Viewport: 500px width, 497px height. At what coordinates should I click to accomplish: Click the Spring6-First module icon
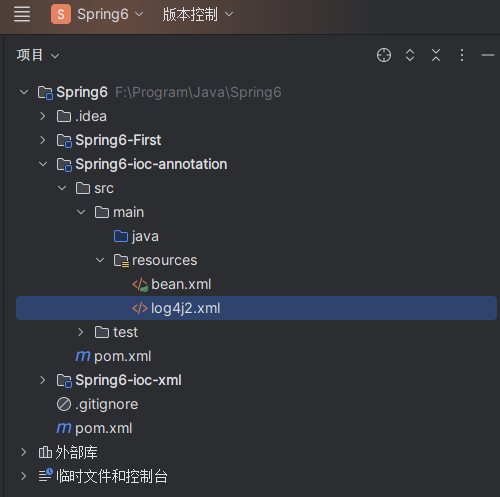tap(64, 141)
